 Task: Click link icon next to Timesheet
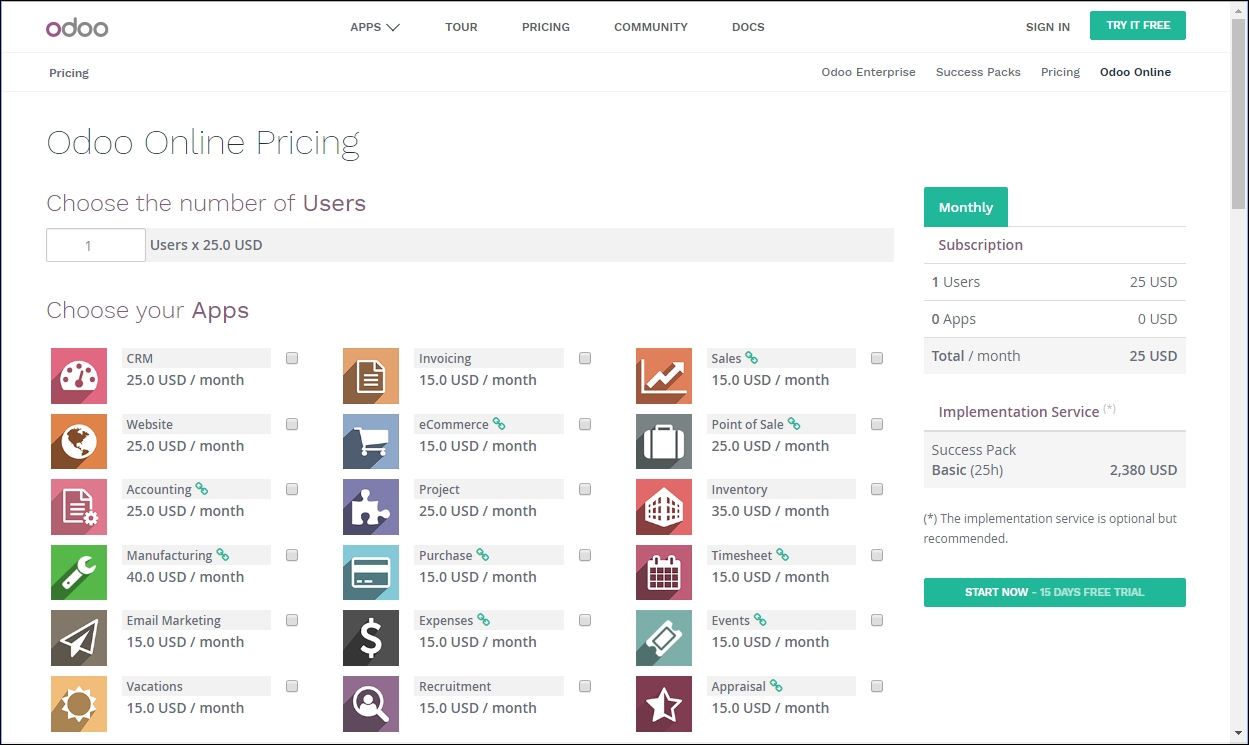pos(783,555)
